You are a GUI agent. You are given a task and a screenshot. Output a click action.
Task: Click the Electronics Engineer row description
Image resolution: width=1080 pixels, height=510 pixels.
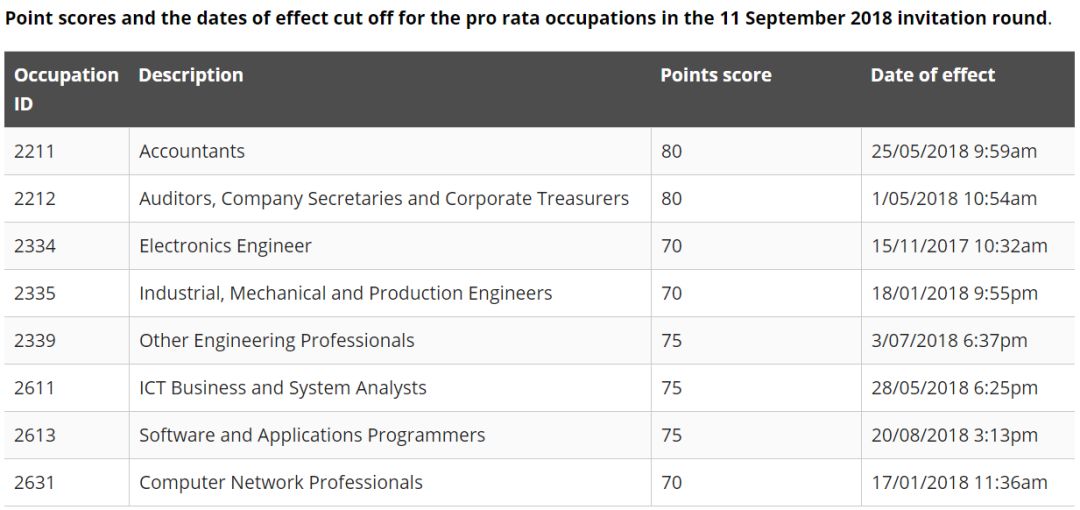tap(225, 246)
